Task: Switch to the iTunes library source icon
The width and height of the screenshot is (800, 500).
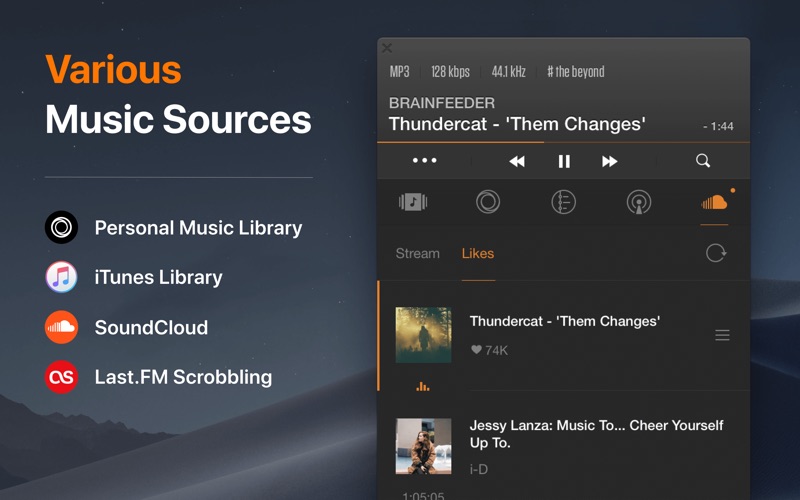Action: click(x=413, y=202)
